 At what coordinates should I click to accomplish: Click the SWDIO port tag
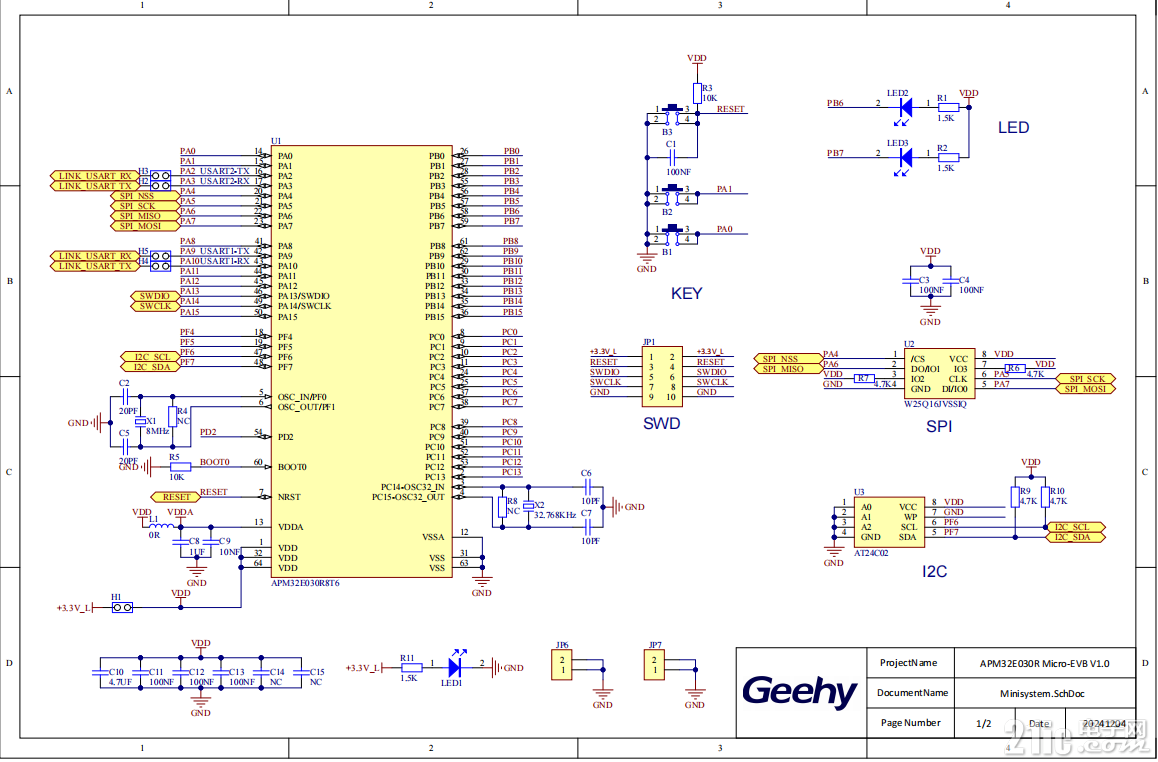tap(154, 296)
